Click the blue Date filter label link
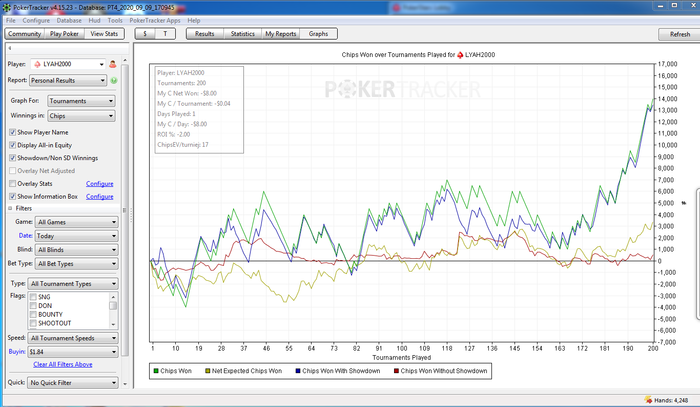The width and height of the screenshot is (700, 407). [25, 236]
